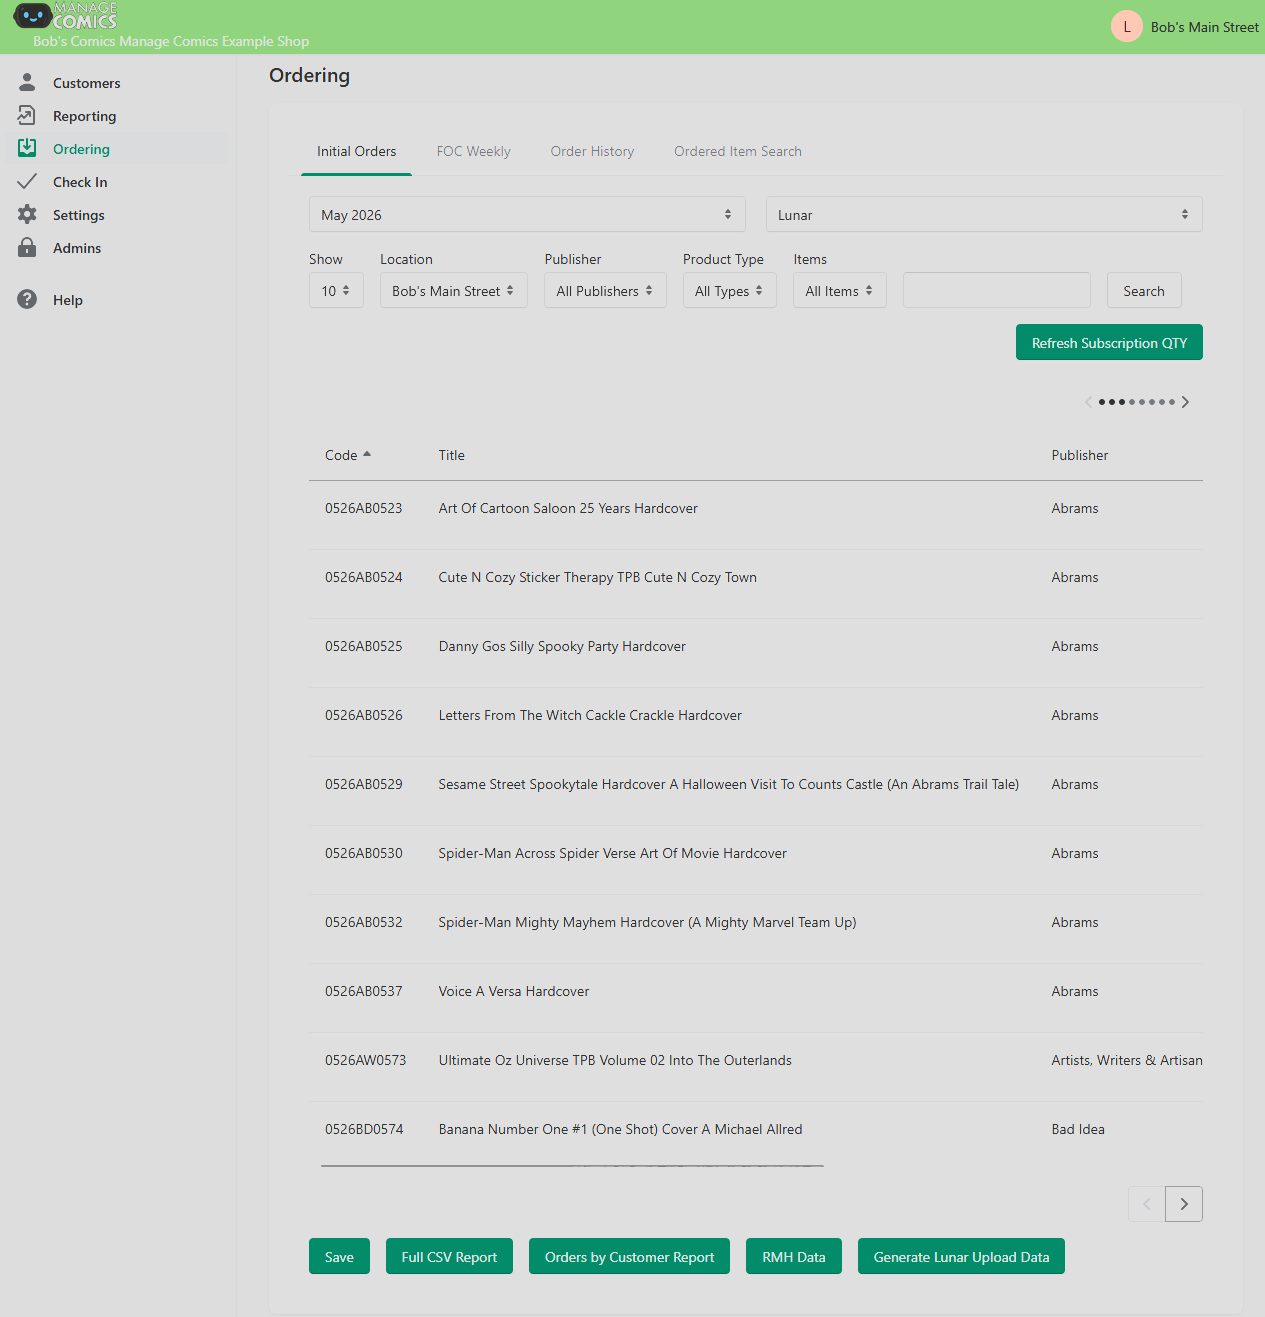Open Help via the question mark icon
Viewport: 1265px width, 1317px height.
tap(27, 299)
